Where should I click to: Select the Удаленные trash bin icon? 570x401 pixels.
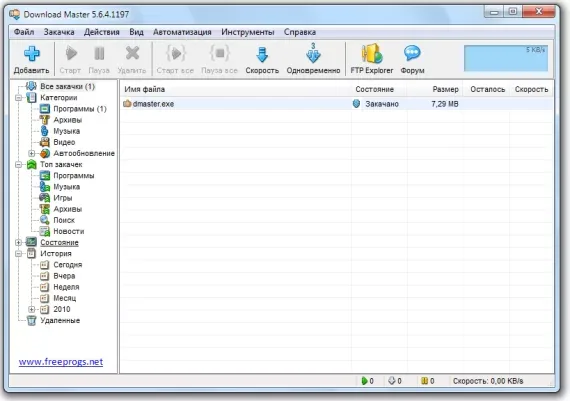[x=32, y=320]
